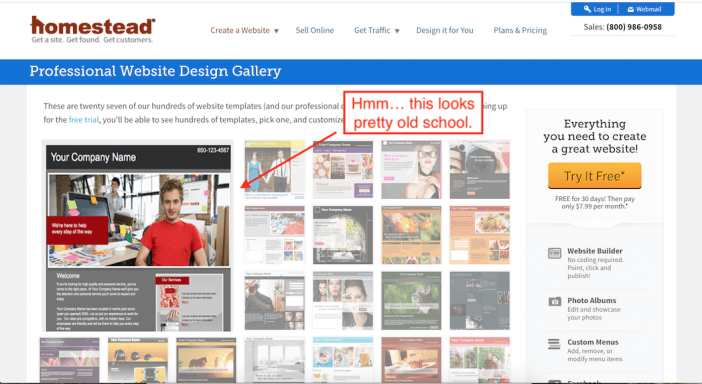The width and height of the screenshot is (702, 384).
Task: Select the arched window template thumbnail
Action: pyautogui.click(x=343, y=235)
